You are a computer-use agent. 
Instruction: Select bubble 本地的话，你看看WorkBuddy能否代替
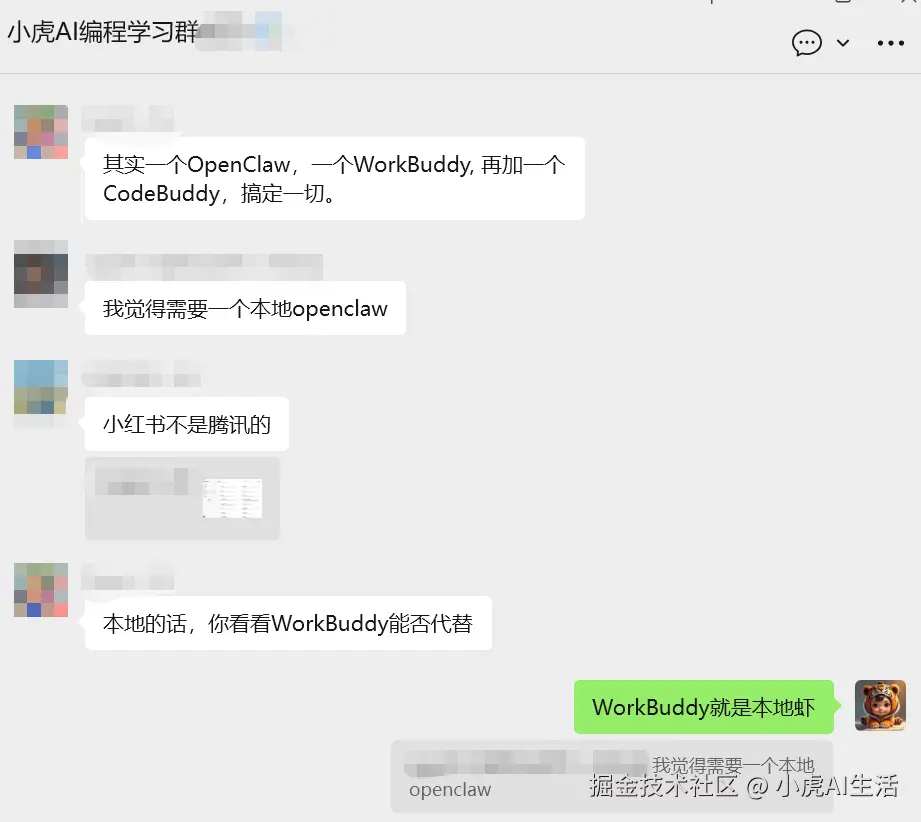(288, 623)
